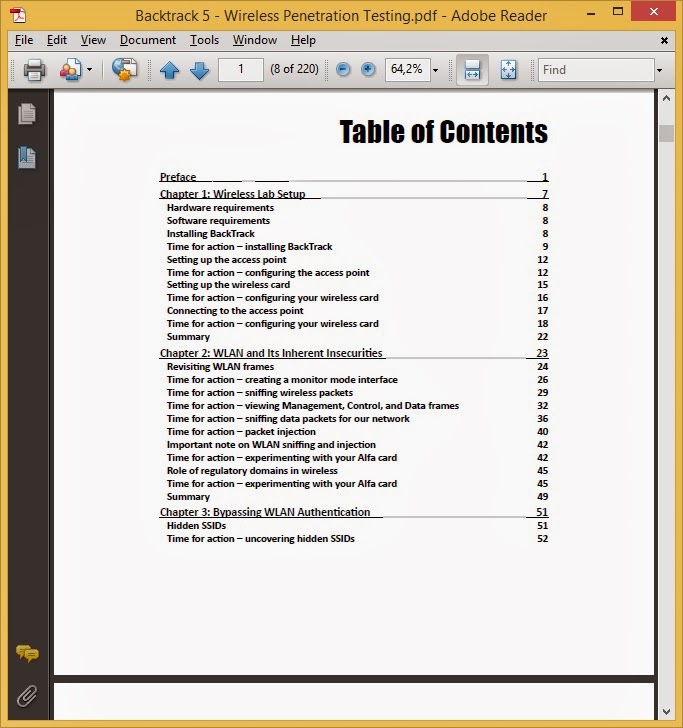Click the Adobe PDF title icon
Screen dimensions: 683x728
click(x=19, y=15)
